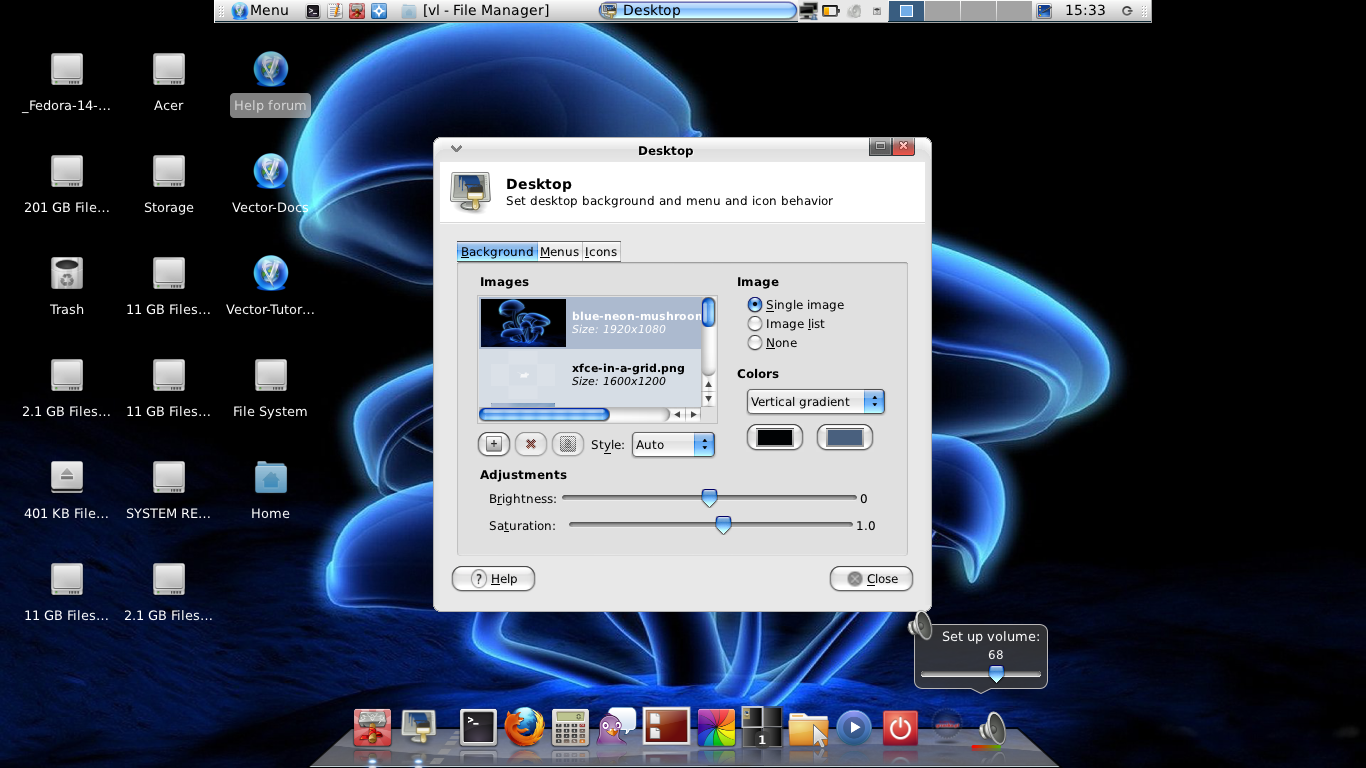Launch Firefox from the dock
This screenshot has height=768, width=1366.
click(525, 727)
